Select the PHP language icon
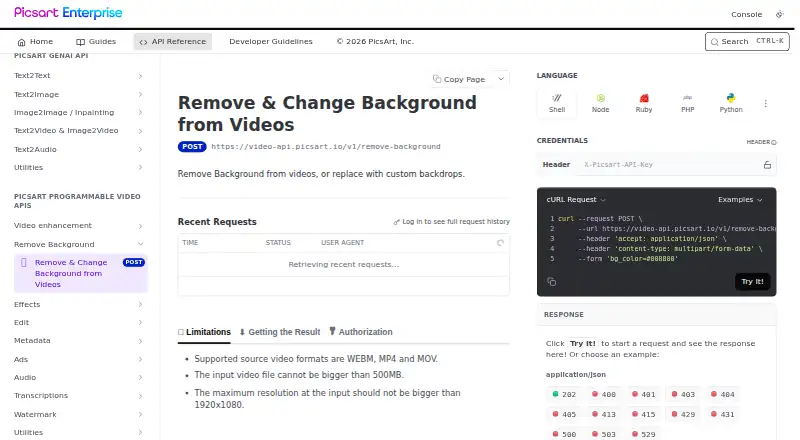 pos(687,103)
